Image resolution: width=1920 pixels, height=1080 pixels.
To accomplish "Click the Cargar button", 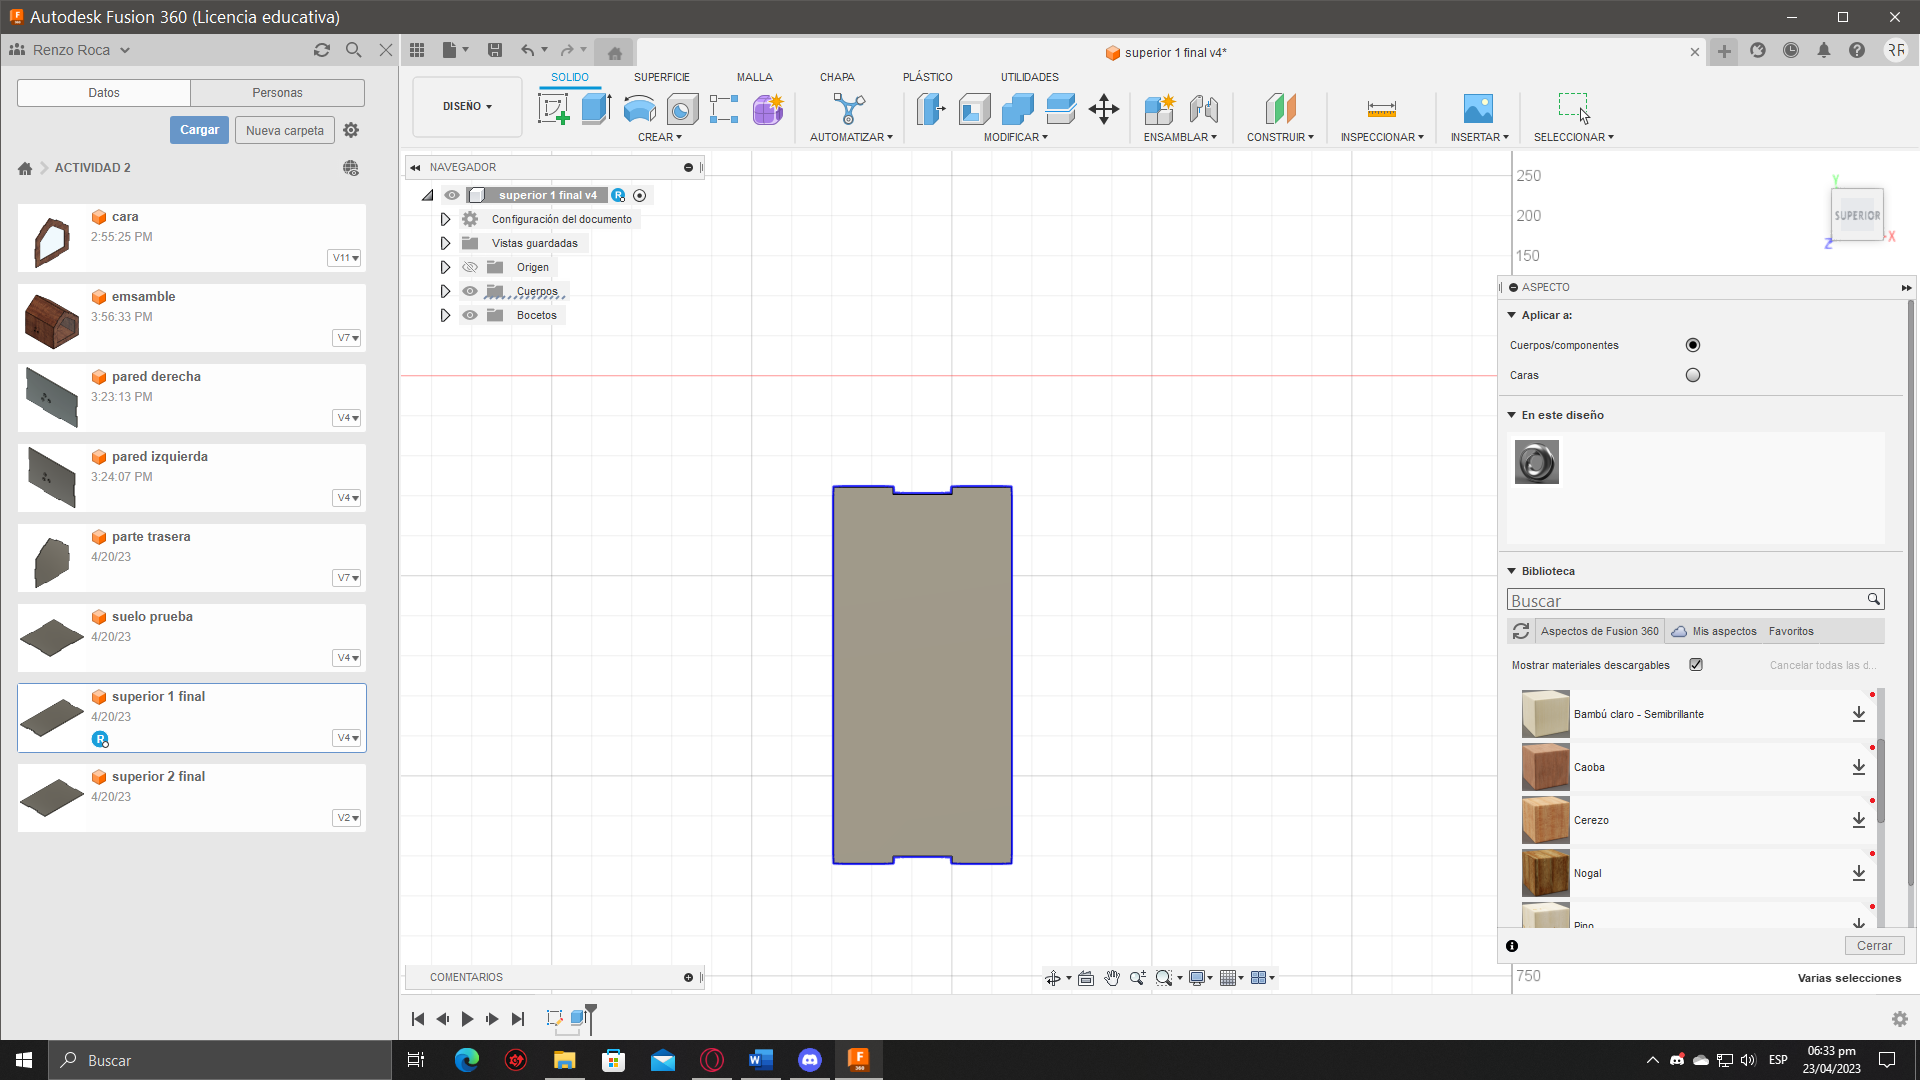I will pos(199,130).
